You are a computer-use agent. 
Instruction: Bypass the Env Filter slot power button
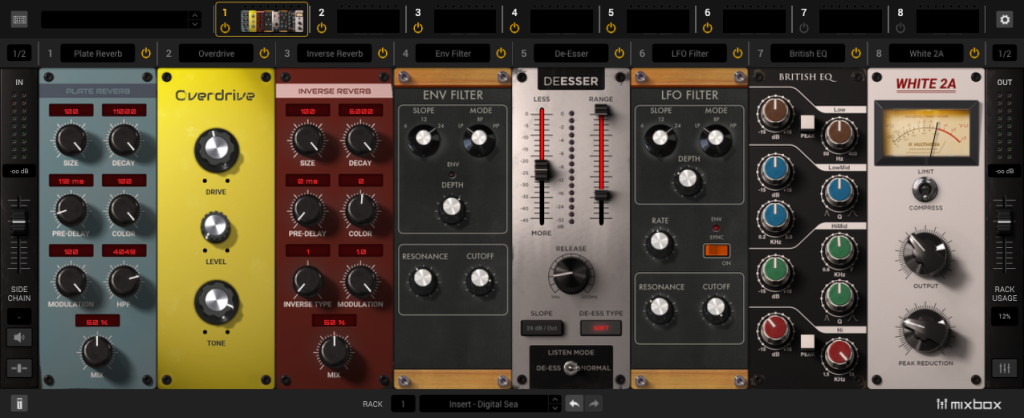tap(501, 53)
